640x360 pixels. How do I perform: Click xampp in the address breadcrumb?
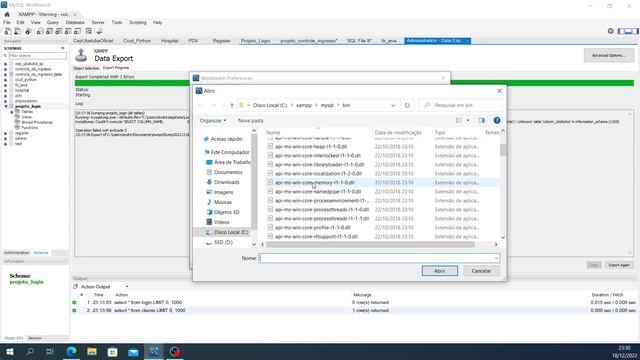tap(304, 105)
